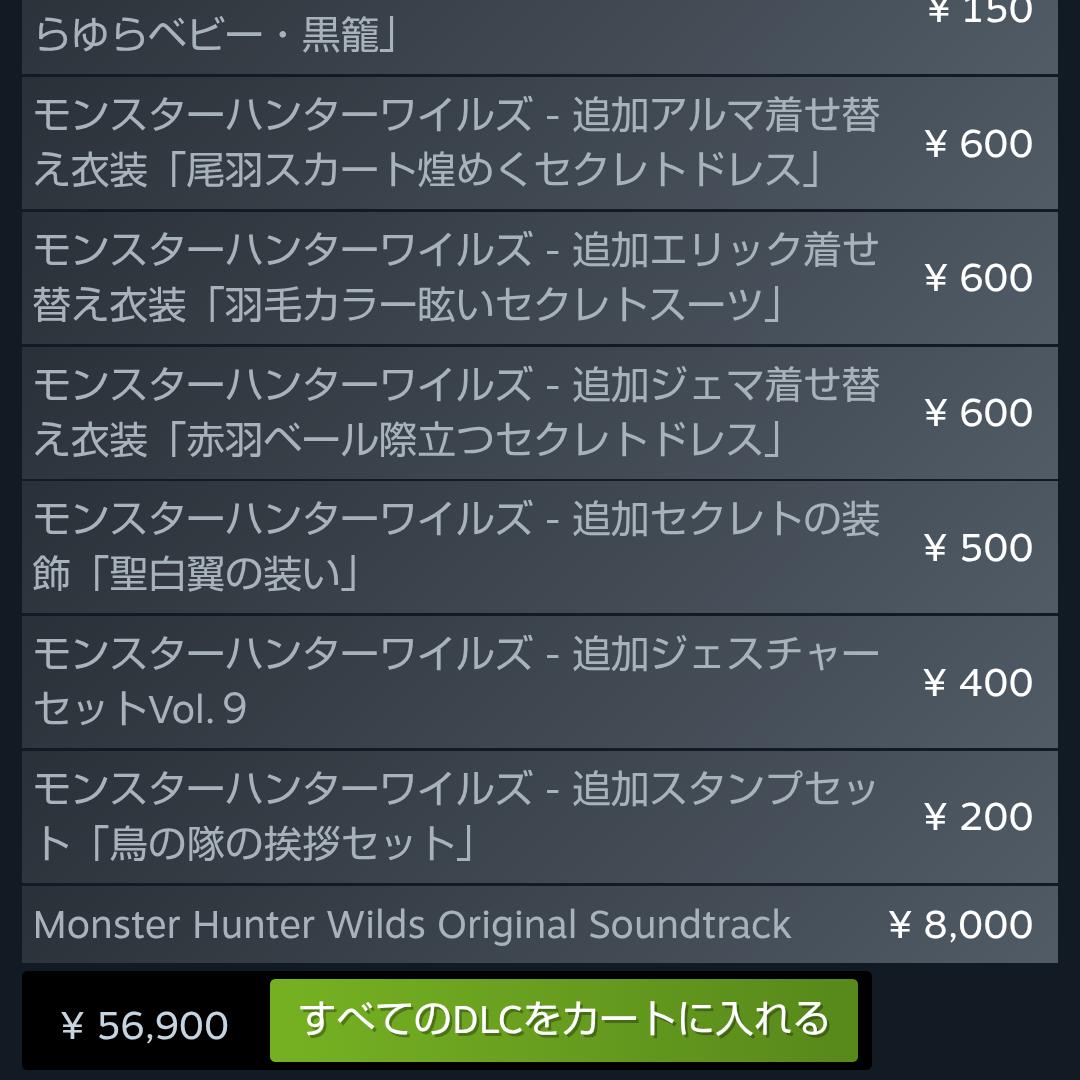Screen dimensions: 1080x1080
Task: Open the 追加スタンプセット DLC entry
Action: [456, 817]
